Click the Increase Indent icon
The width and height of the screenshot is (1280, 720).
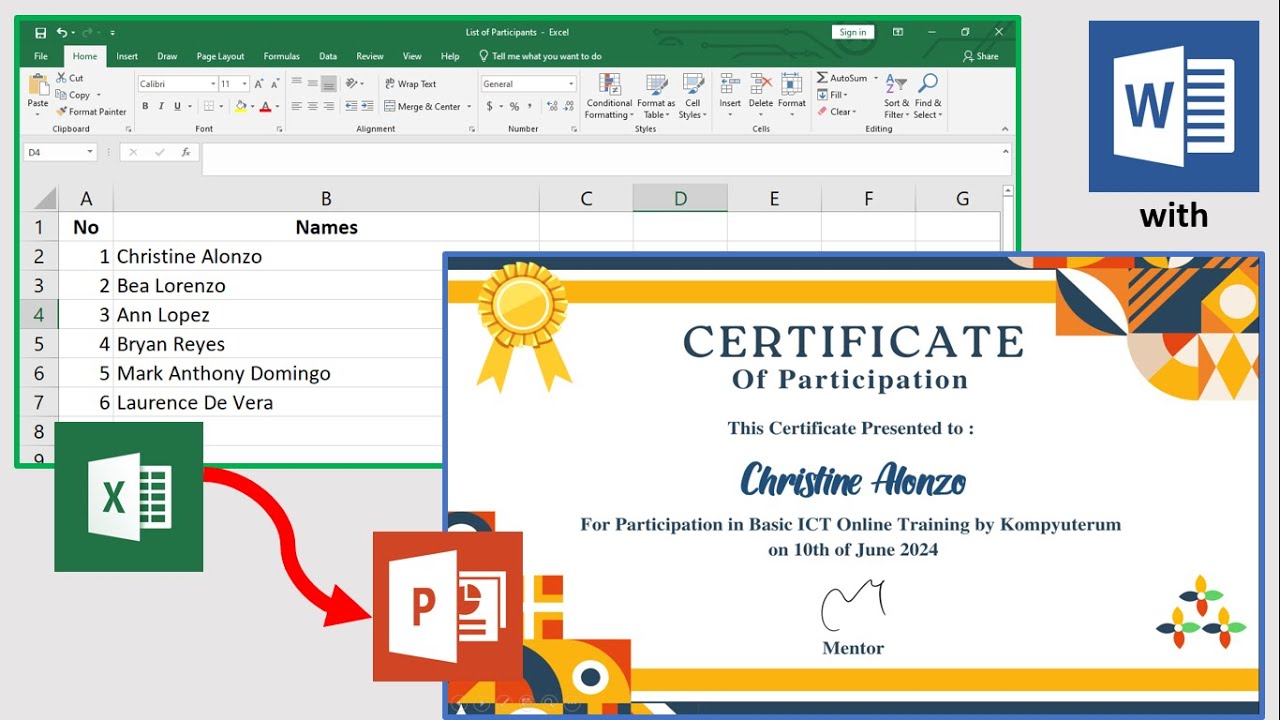point(367,106)
